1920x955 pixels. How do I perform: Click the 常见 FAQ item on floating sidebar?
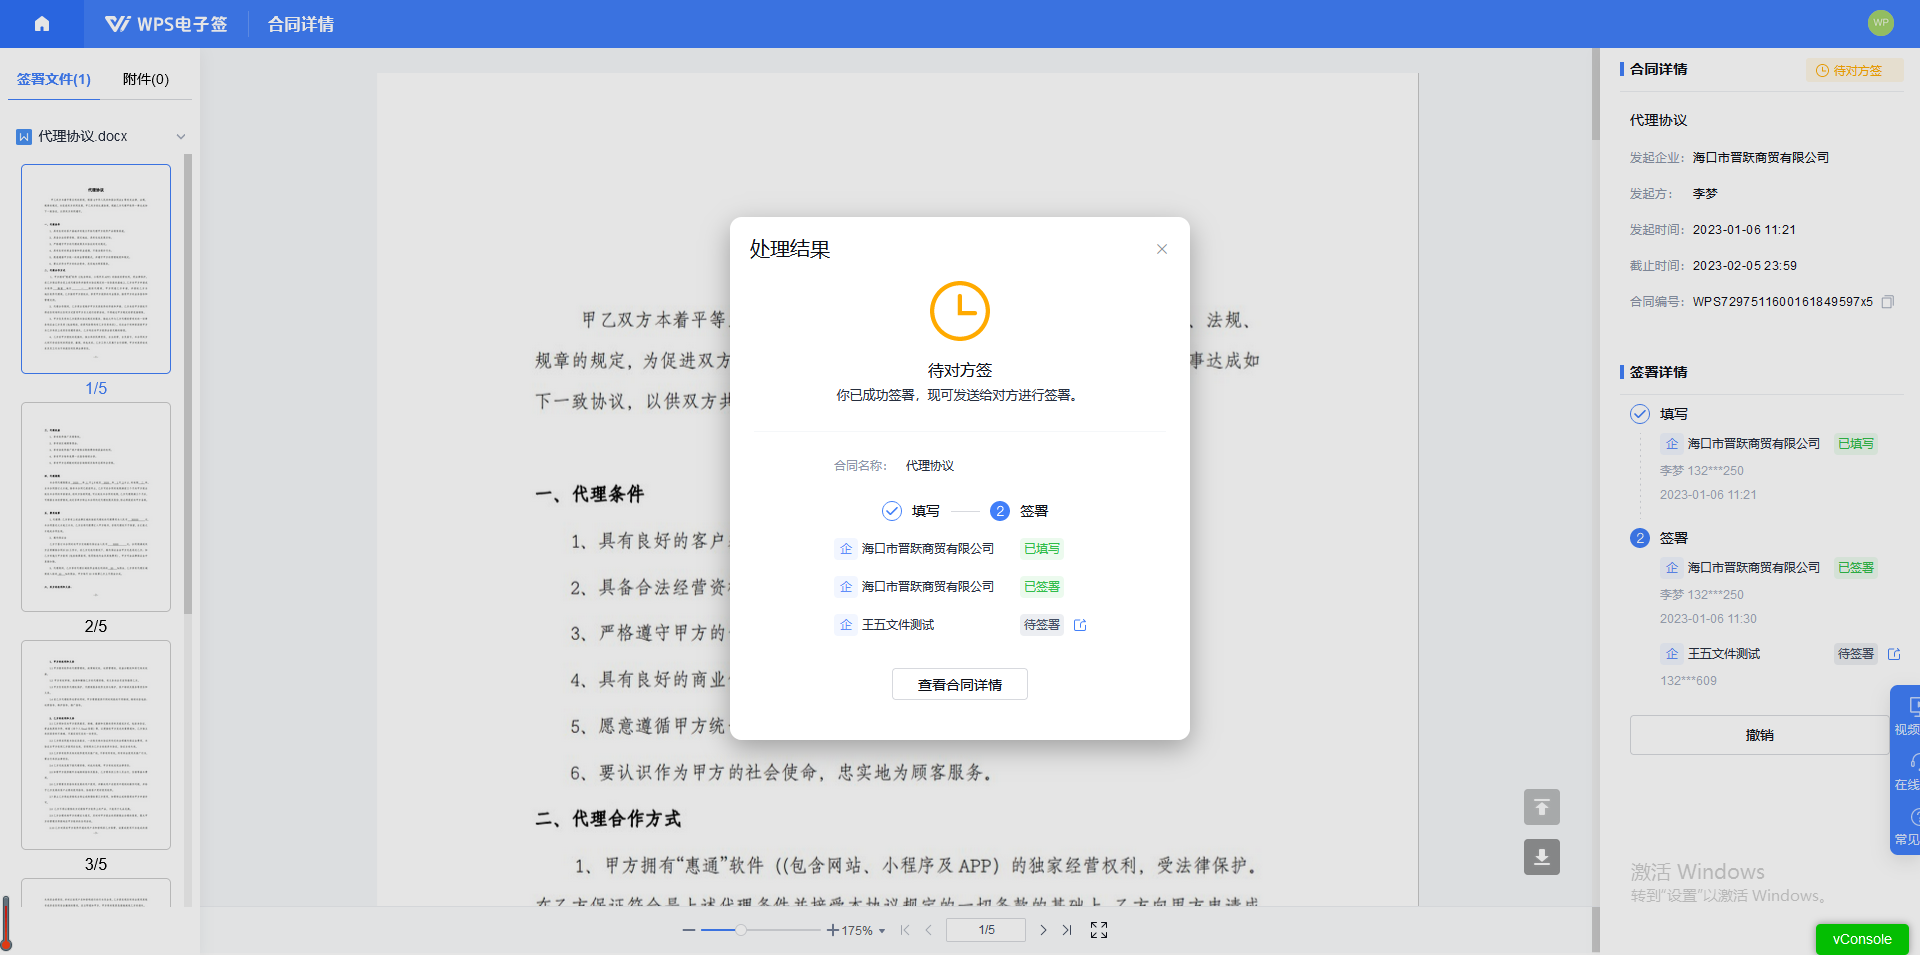pyautogui.click(x=1907, y=827)
